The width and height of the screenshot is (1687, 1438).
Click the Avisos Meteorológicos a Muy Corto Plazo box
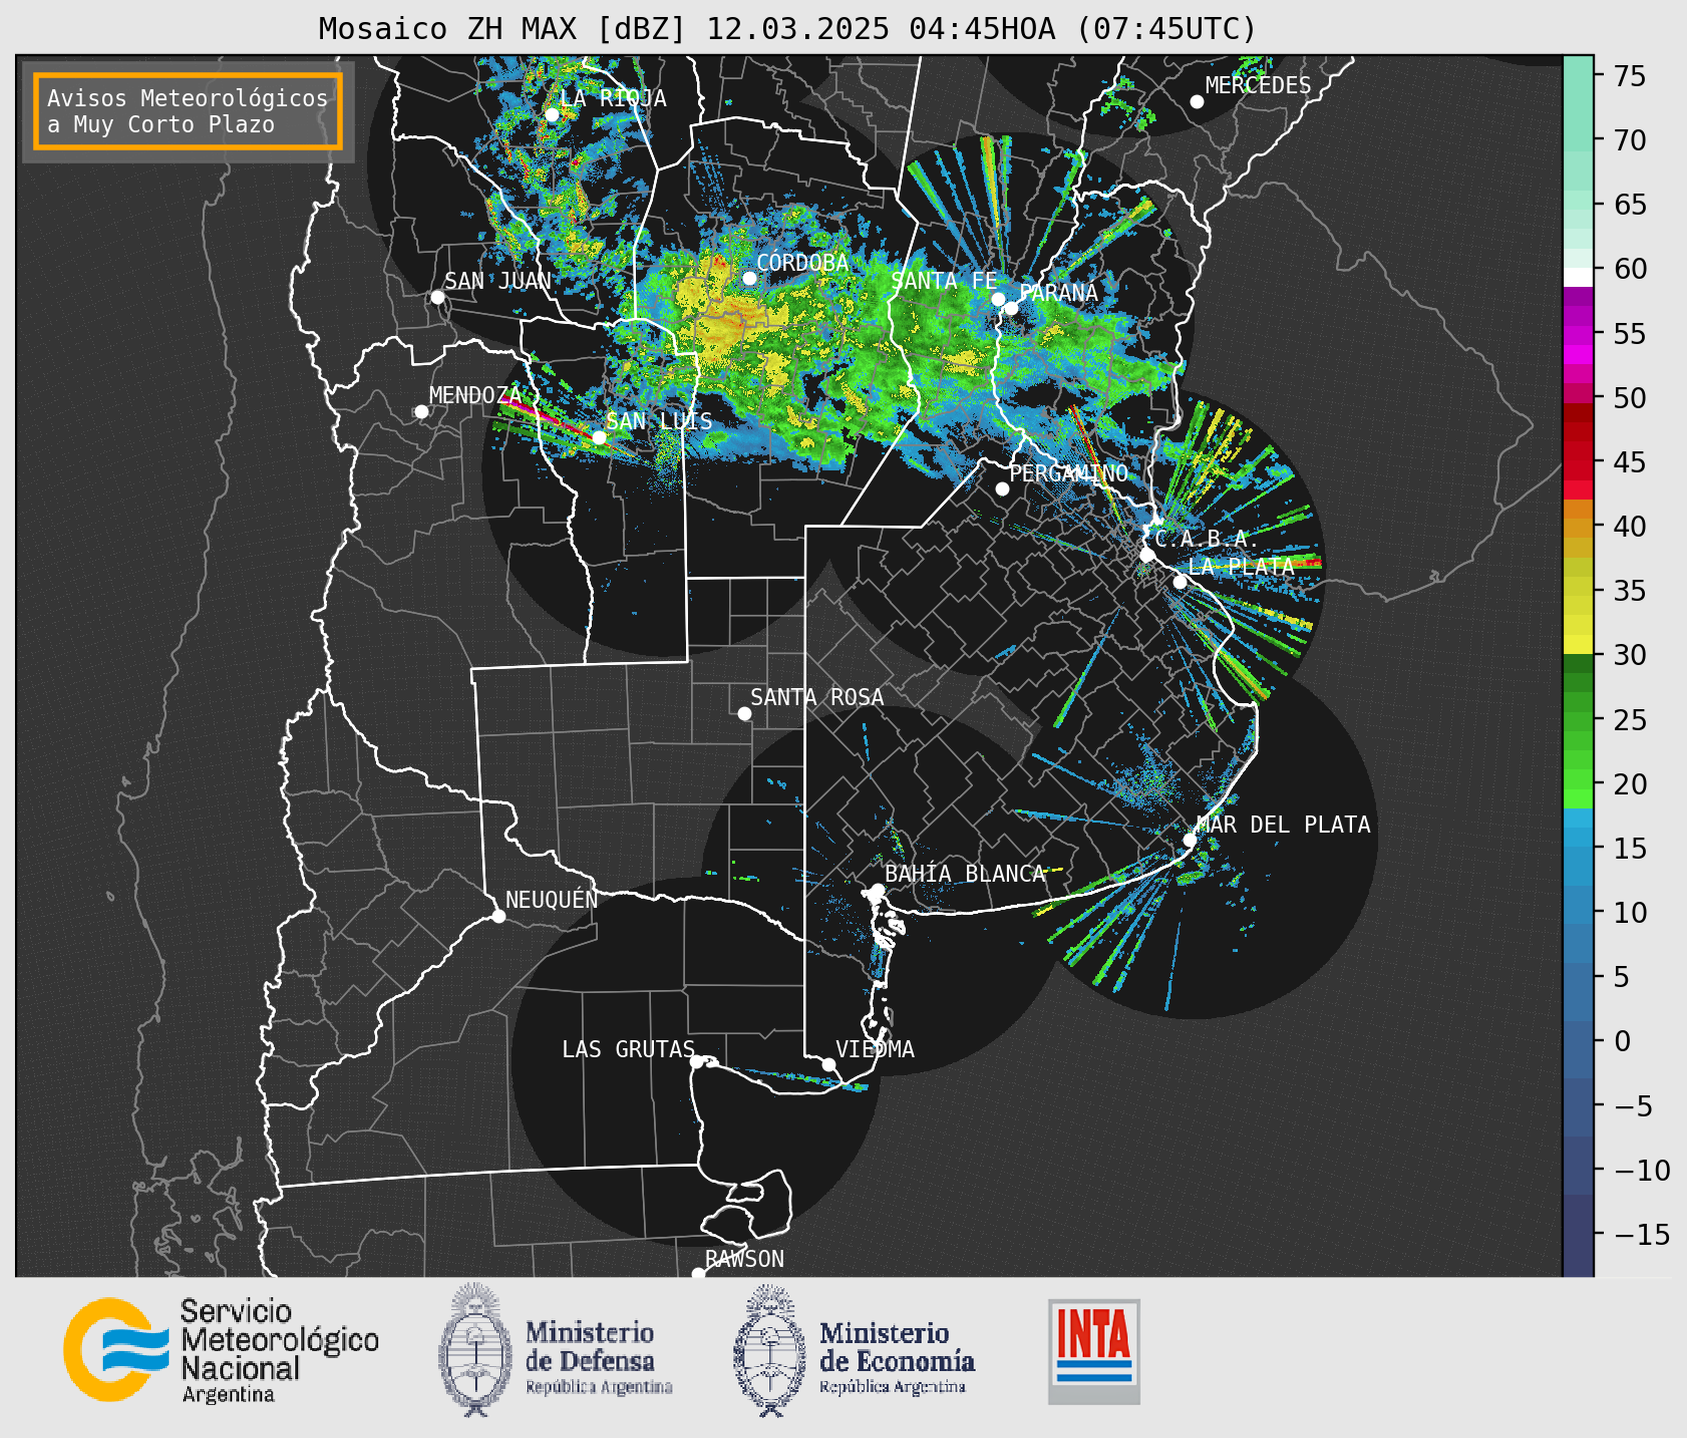click(188, 111)
